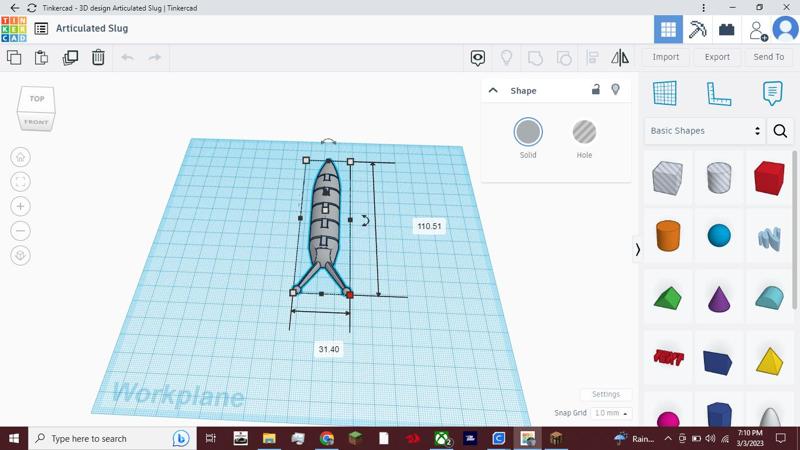Click the Group shapes icon
Image resolution: width=800 pixels, height=450 pixels.
pyautogui.click(x=535, y=58)
